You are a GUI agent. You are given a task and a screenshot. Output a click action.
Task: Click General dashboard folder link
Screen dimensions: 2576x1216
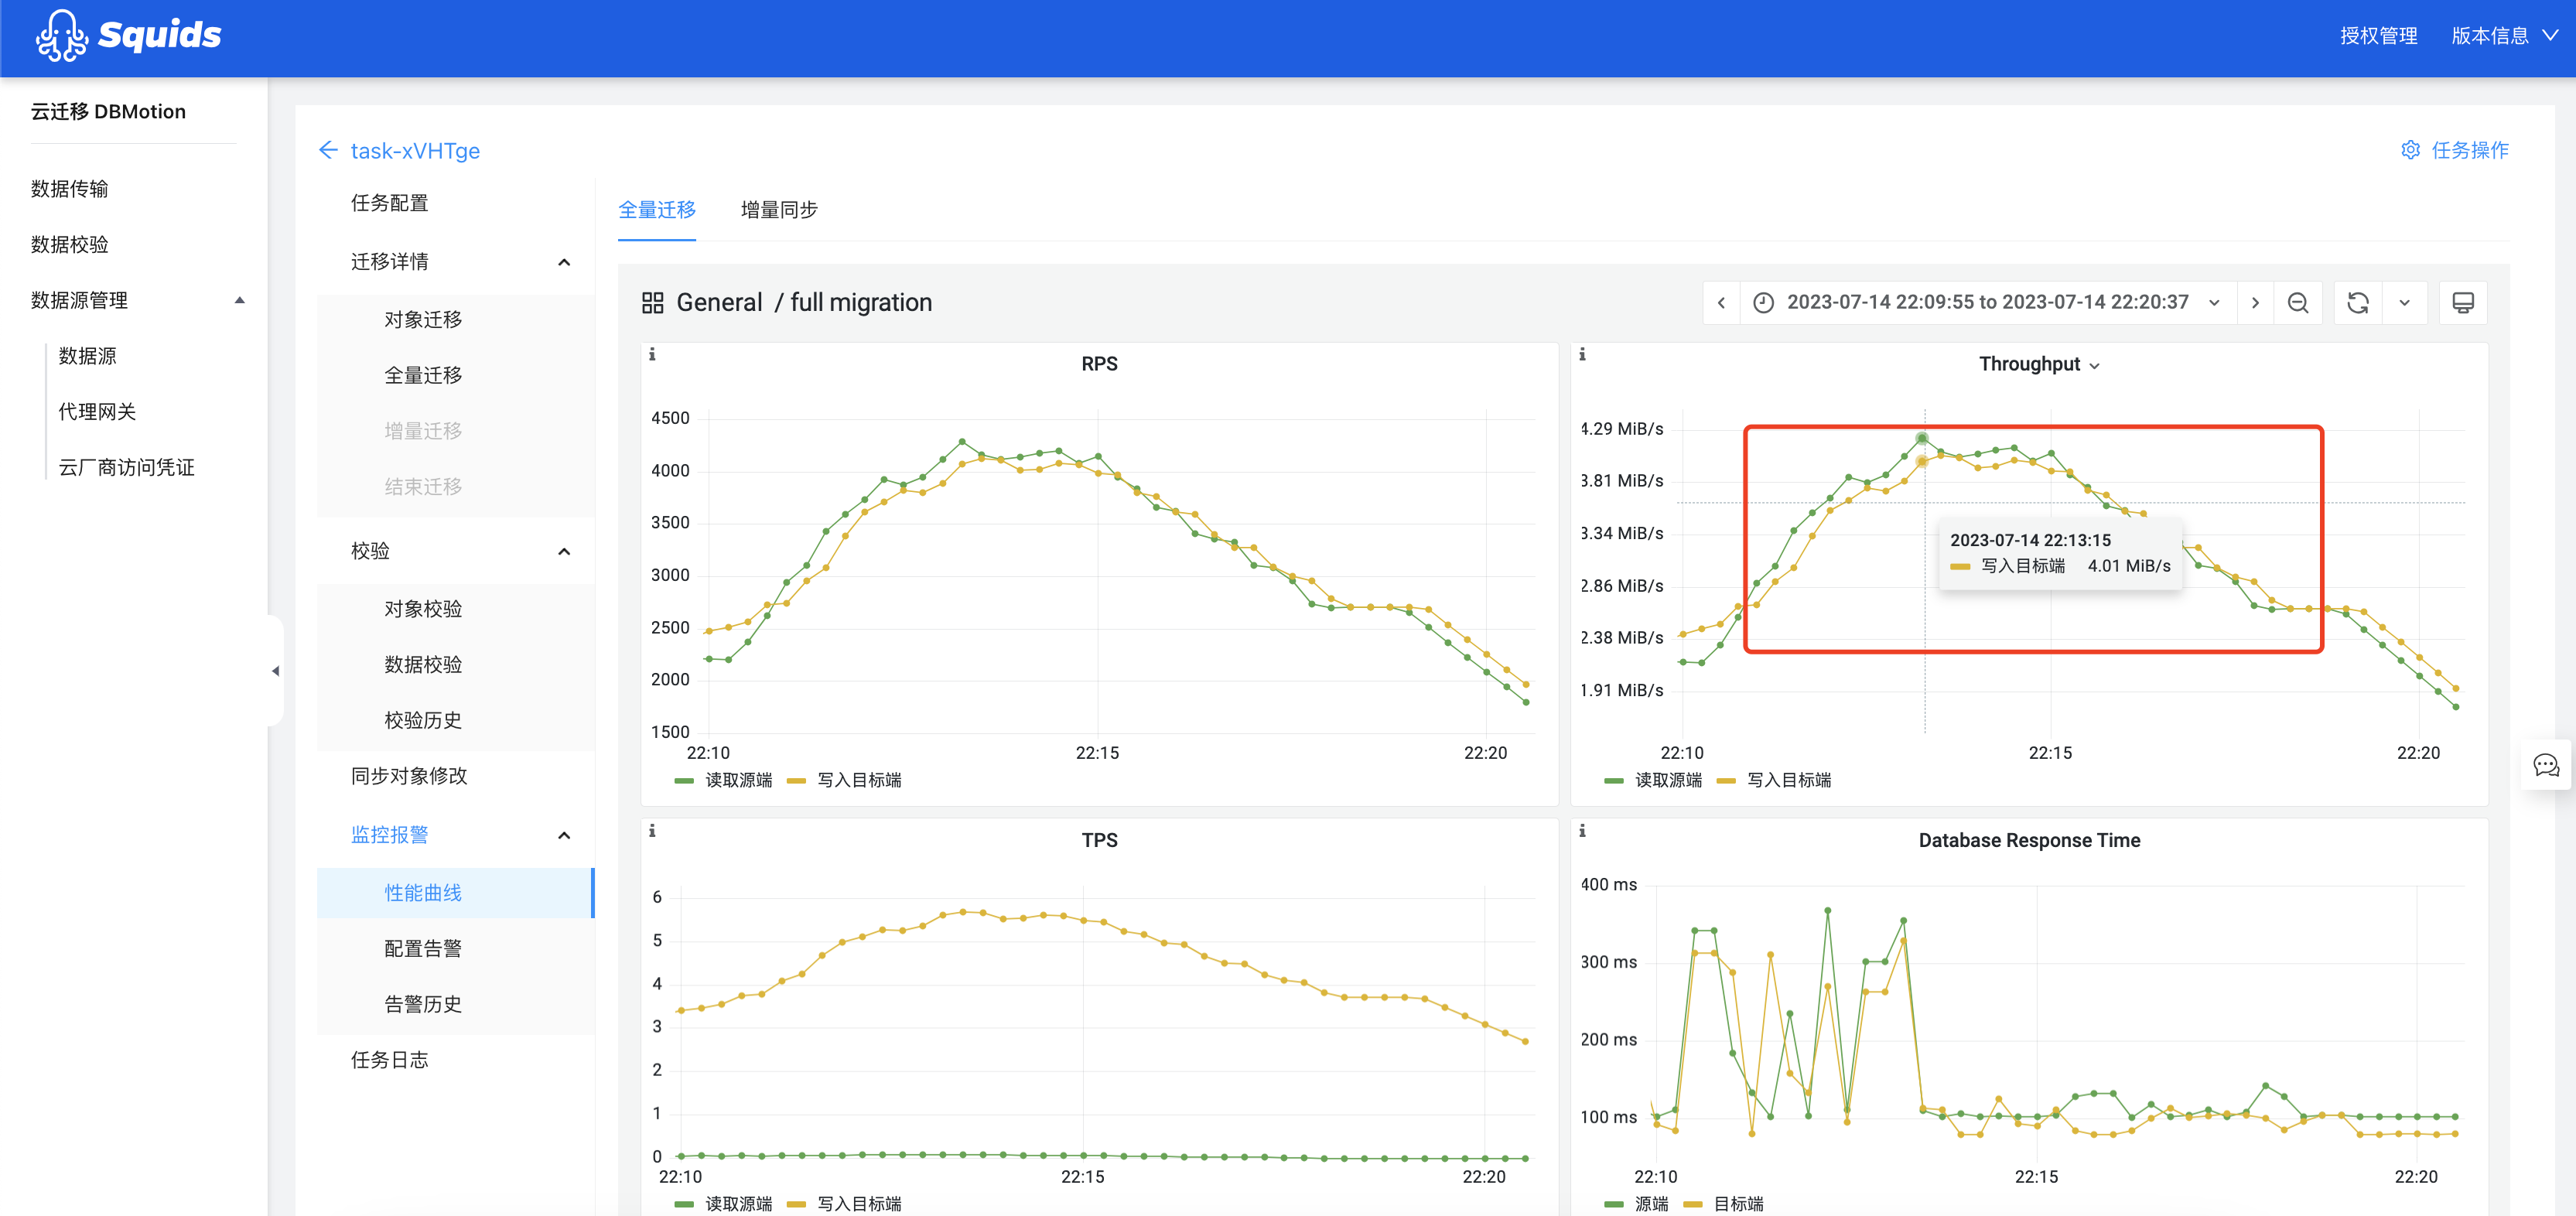(719, 303)
